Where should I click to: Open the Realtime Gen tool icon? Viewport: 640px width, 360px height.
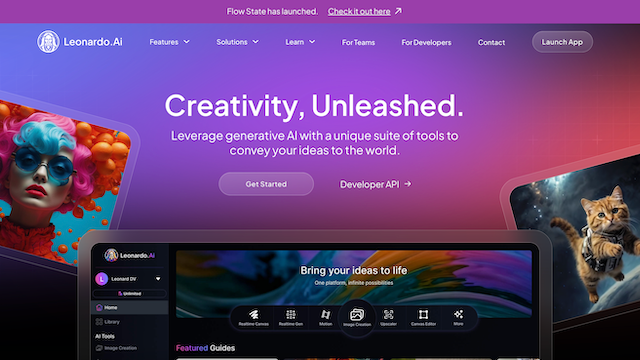pos(291,314)
